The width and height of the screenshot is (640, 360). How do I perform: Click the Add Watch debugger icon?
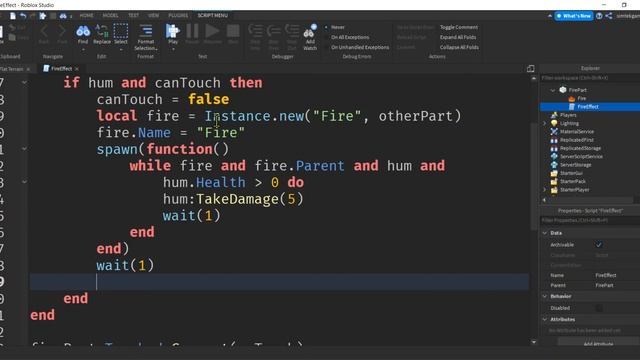click(310, 32)
